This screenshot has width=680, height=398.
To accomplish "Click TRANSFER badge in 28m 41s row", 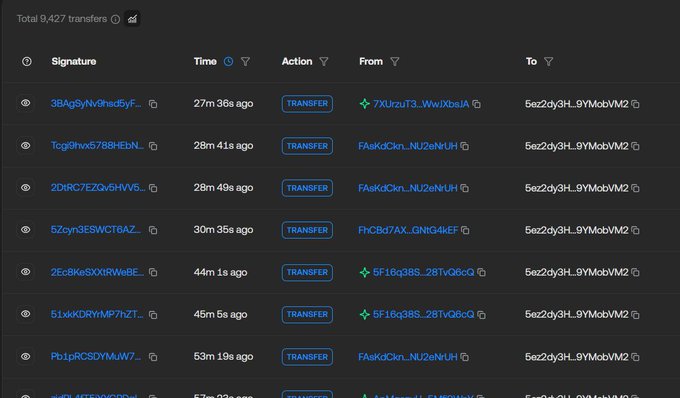I will pos(307,146).
